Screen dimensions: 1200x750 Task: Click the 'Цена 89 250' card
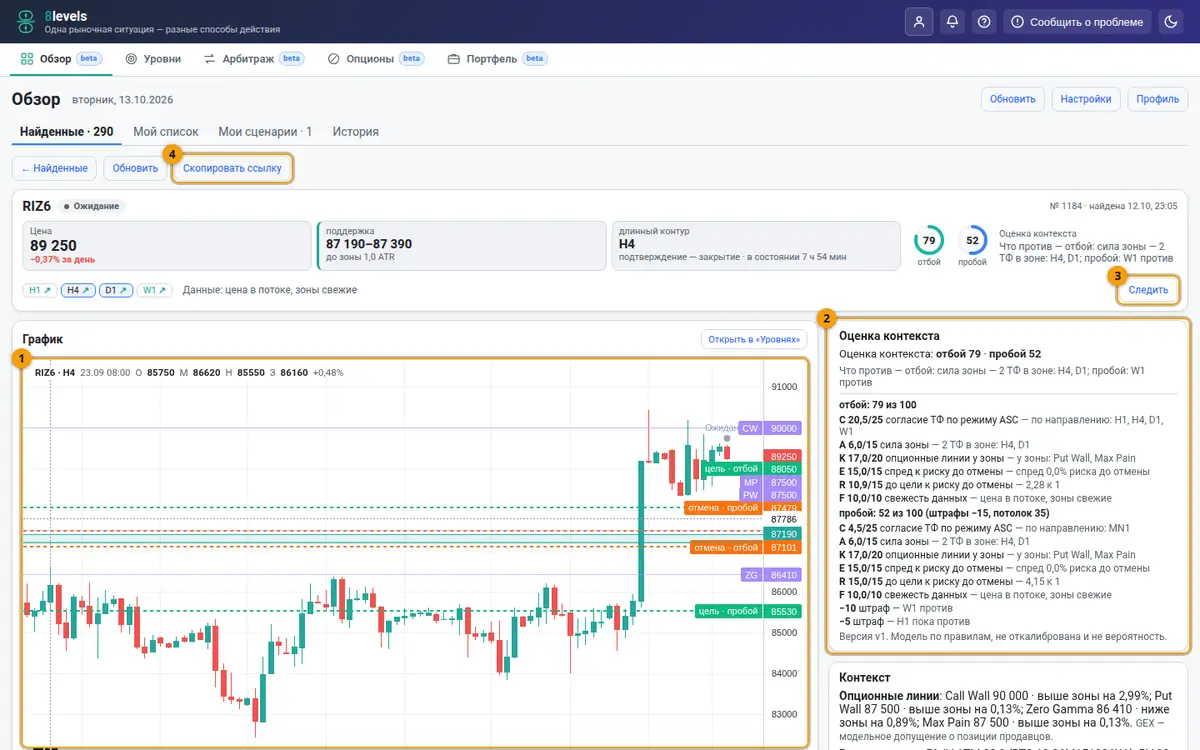pos(167,246)
